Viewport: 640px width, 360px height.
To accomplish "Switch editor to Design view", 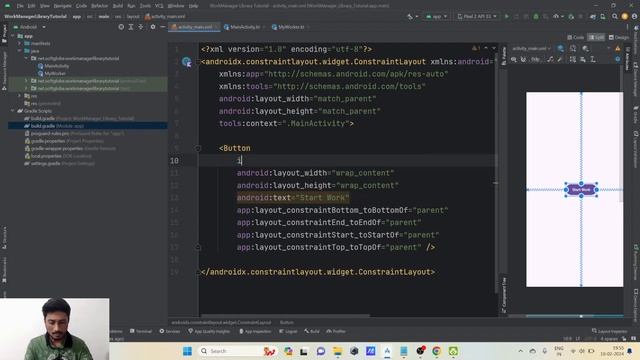I will [x=619, y=37].
